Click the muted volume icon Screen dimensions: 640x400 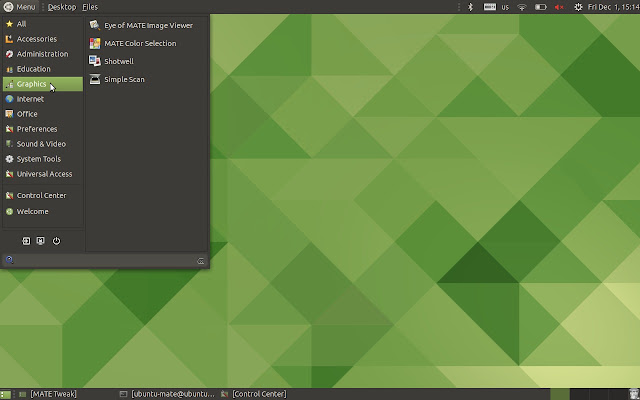point(559,7)
